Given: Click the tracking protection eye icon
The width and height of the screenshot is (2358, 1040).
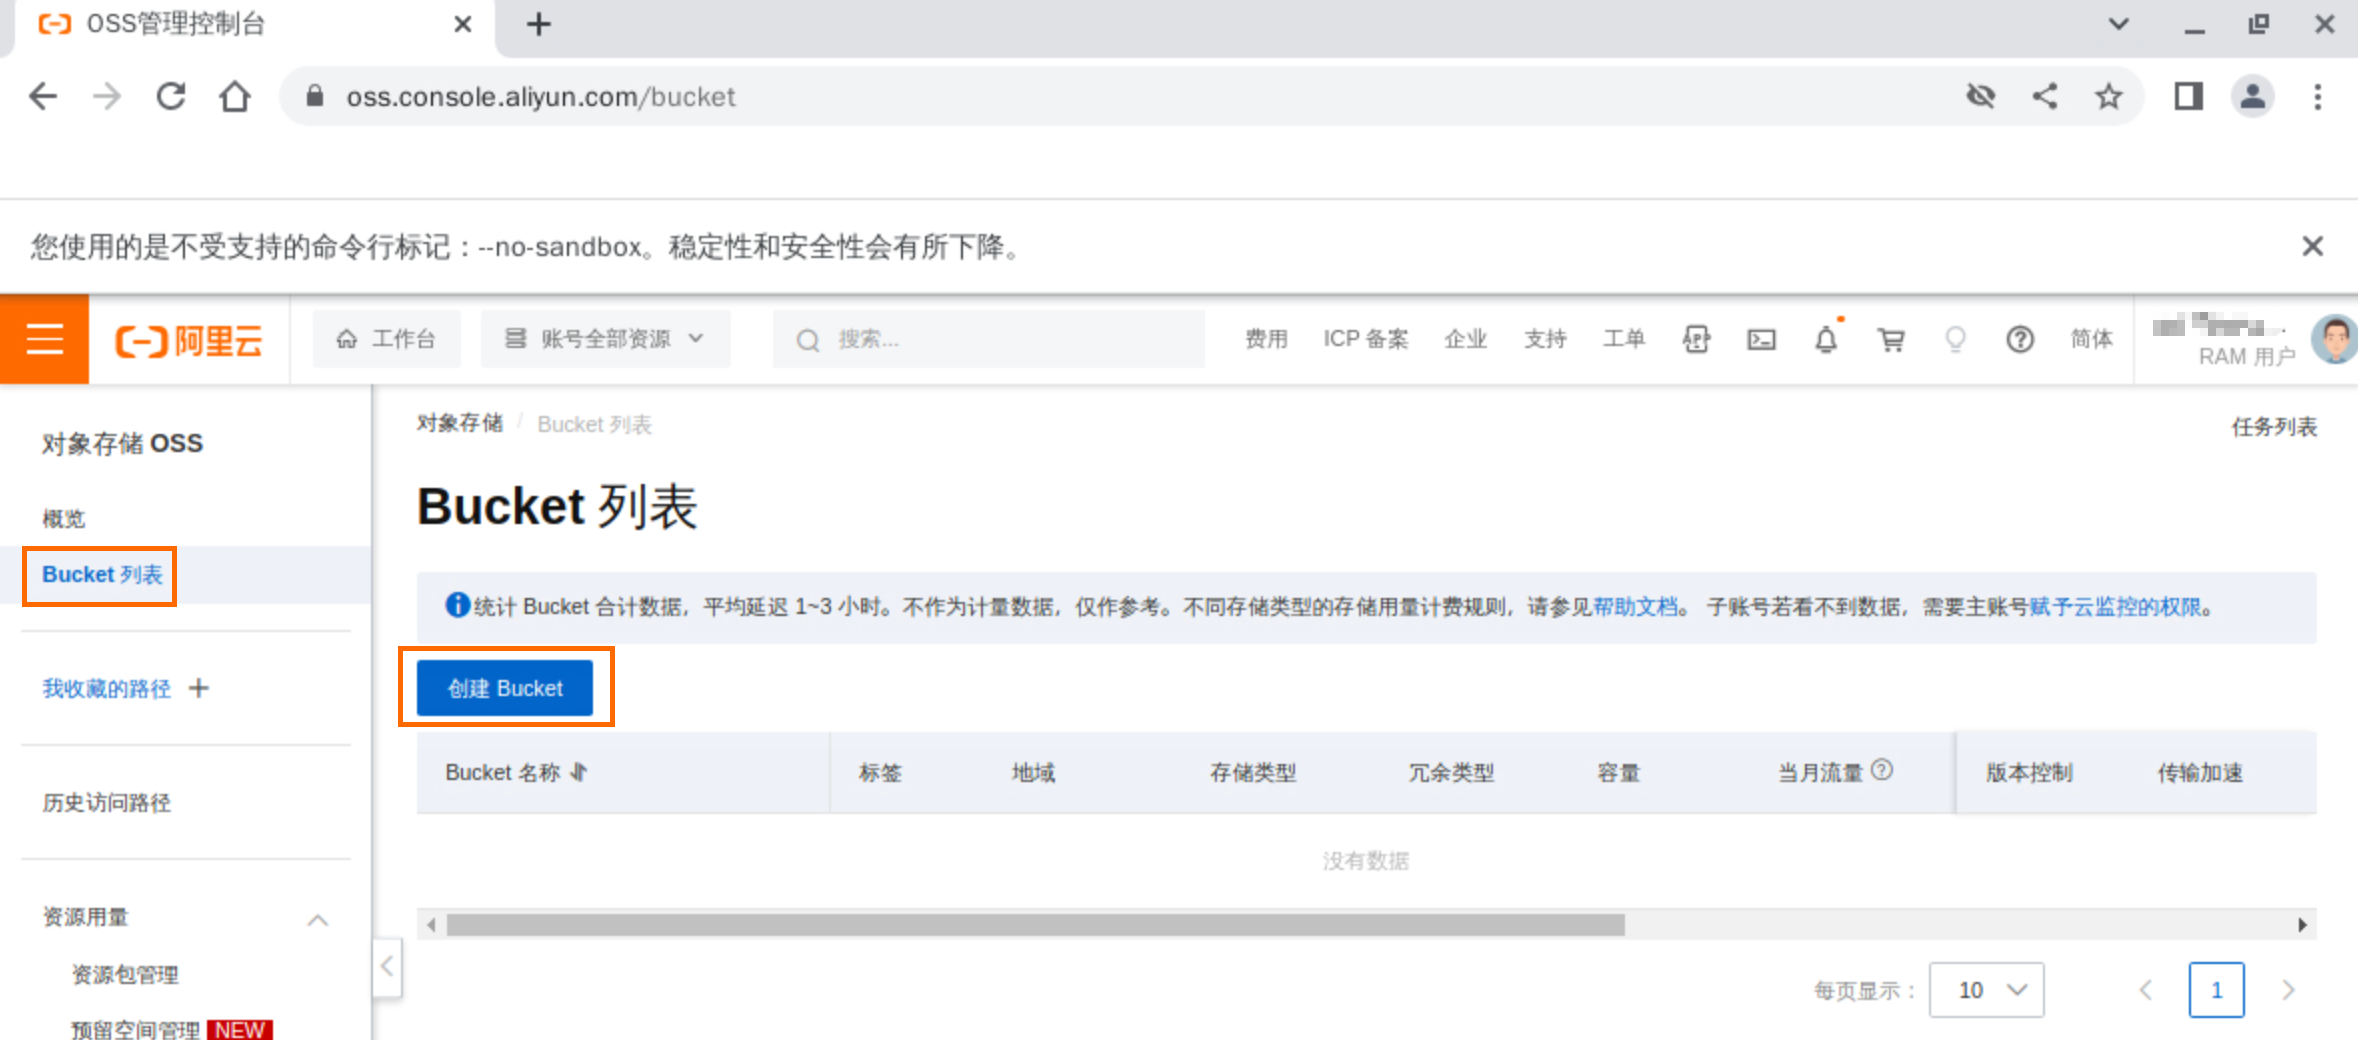Looking at the screenshot, I should pos(1981,96).
